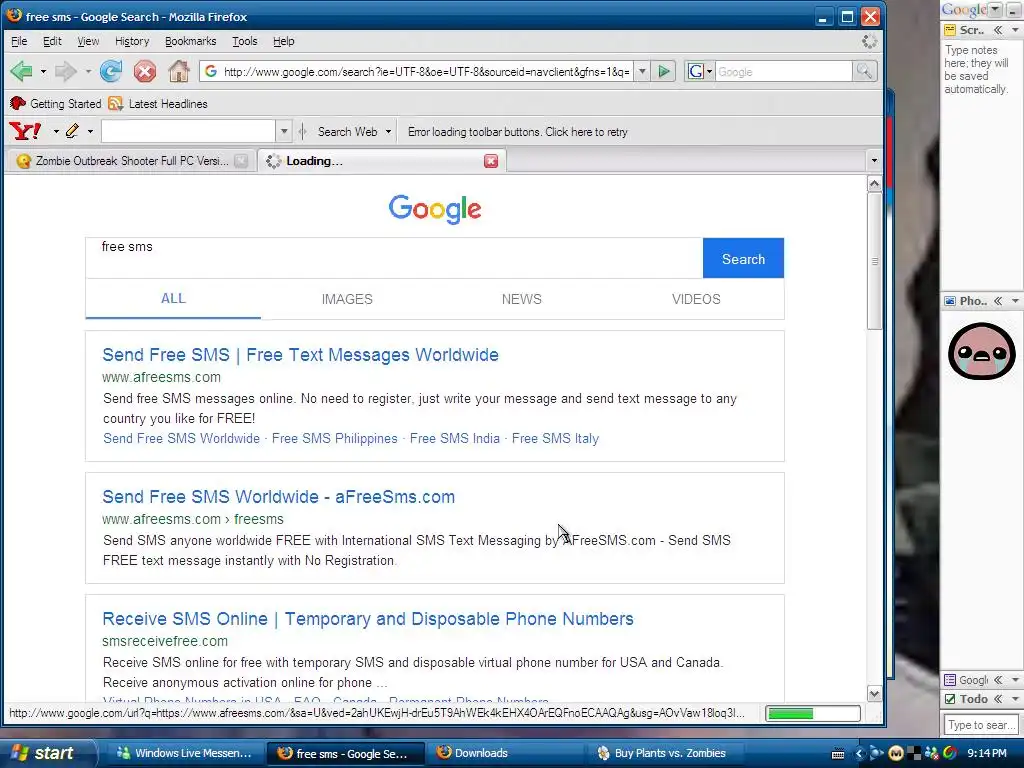Click the Photos gadget icon in sidebar
This screenshot has height=768, width=1024.
tap(950, 301)
